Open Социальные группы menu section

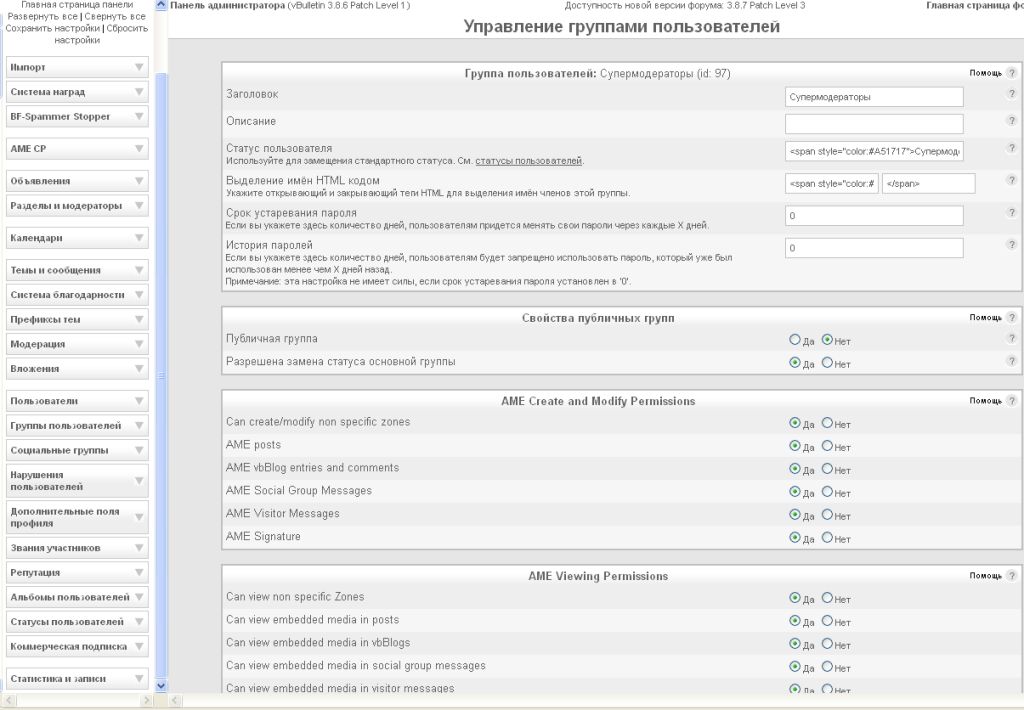[77, 450]
